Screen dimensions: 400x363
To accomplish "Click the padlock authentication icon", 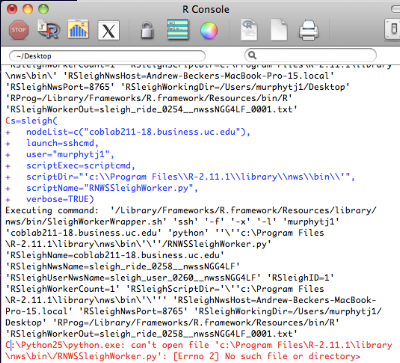I will 147,30.
